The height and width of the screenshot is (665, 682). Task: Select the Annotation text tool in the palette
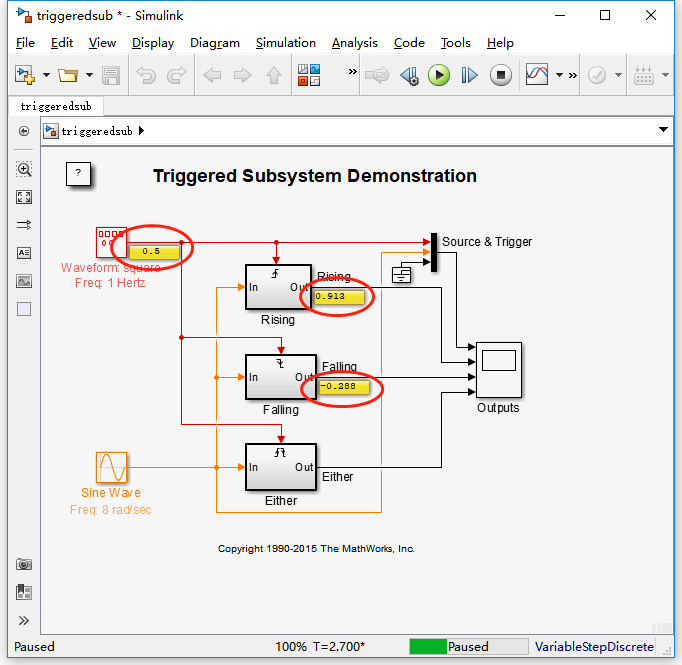pos(24,253)
